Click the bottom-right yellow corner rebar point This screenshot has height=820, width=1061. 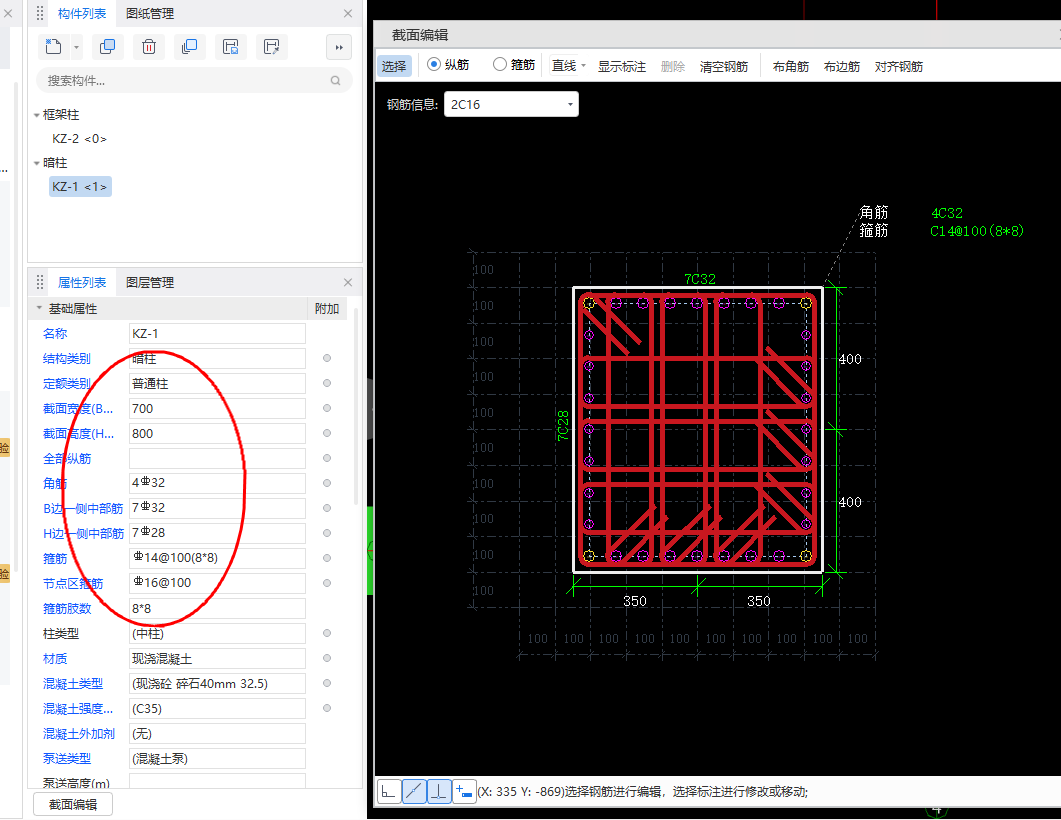tap(805, 555)
